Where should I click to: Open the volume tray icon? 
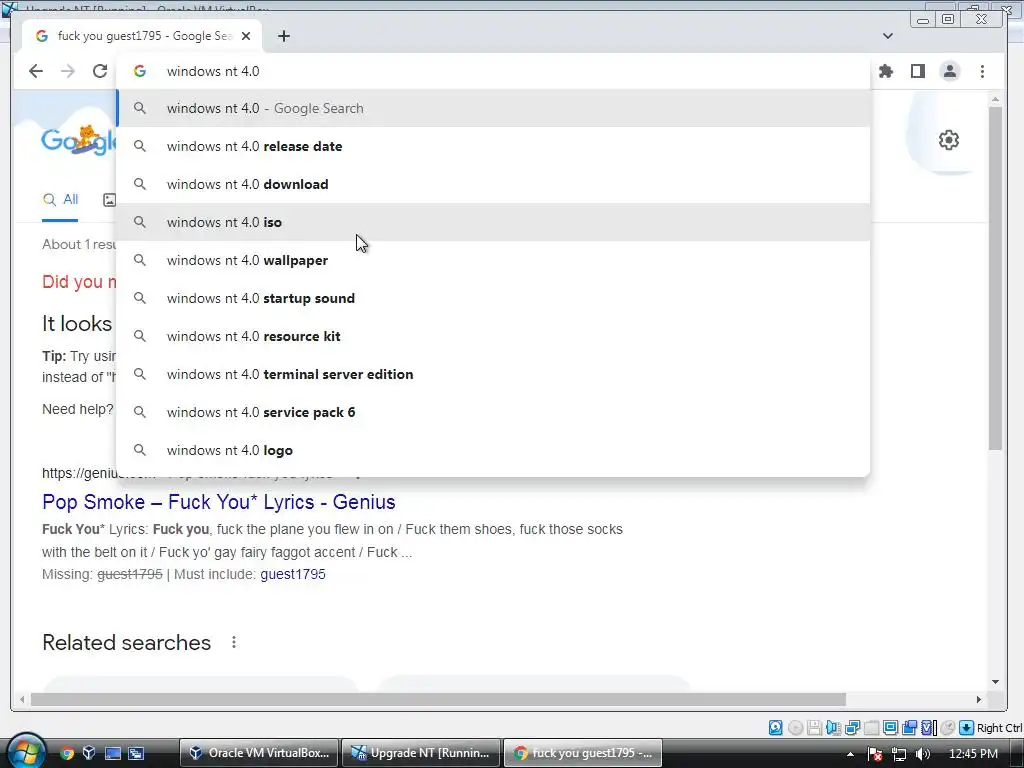922,754
